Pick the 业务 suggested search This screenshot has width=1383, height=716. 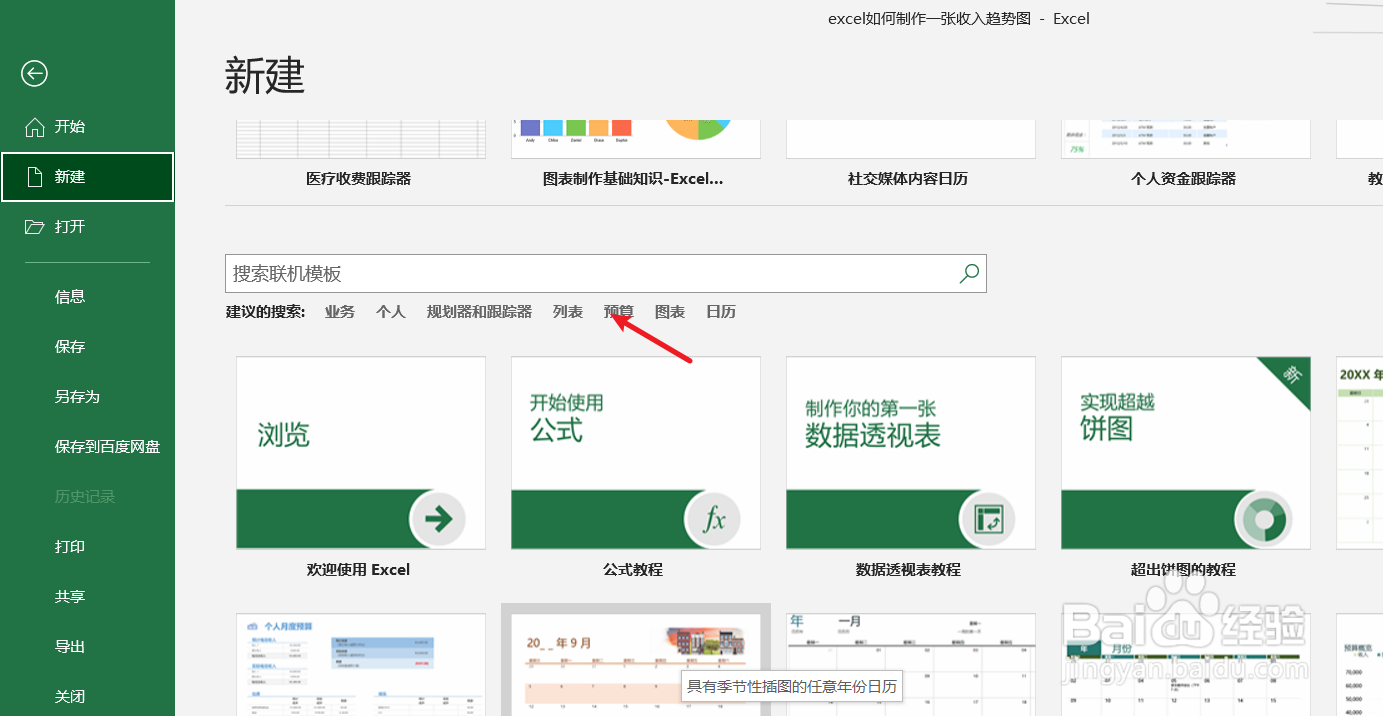point(340,312)
